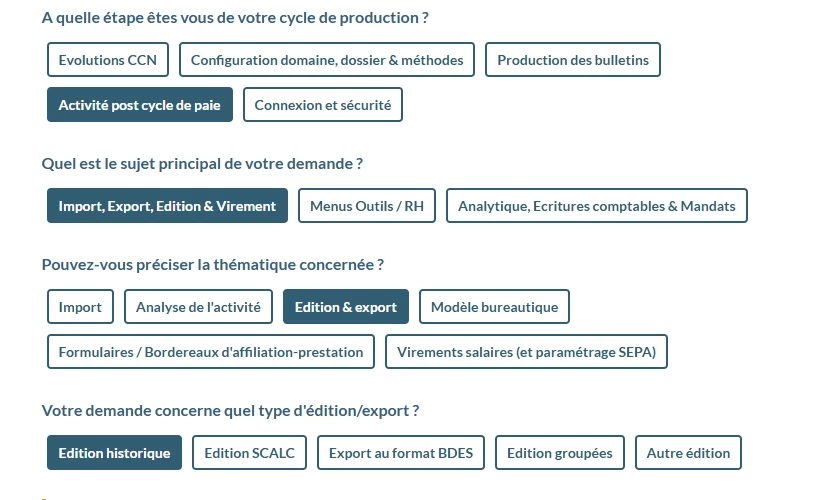Click the Edition historique button
818x500 pixels.
click(114, 453)
